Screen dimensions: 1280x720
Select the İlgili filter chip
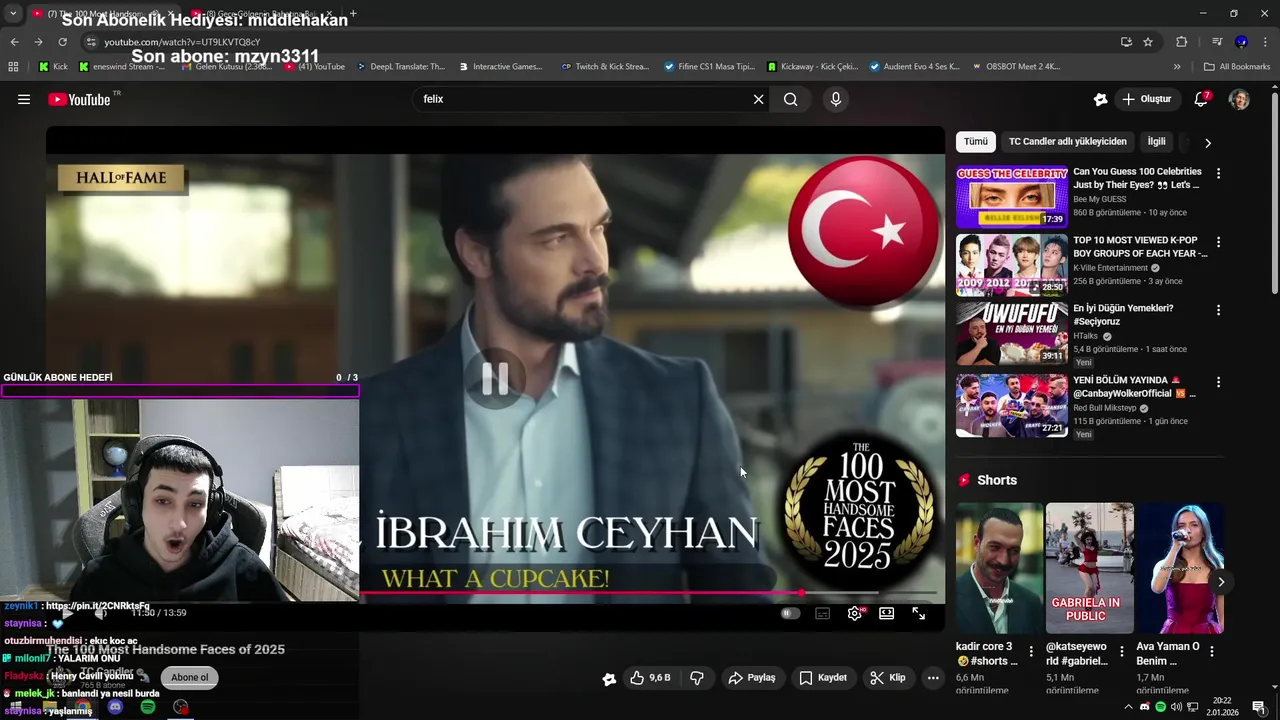click(1156, 142)
